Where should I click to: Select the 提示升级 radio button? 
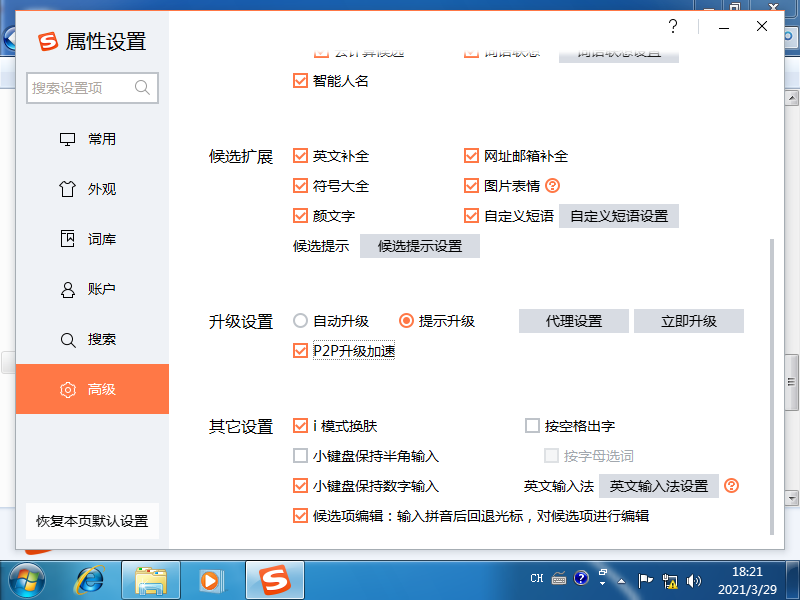[x=406, y=321]
